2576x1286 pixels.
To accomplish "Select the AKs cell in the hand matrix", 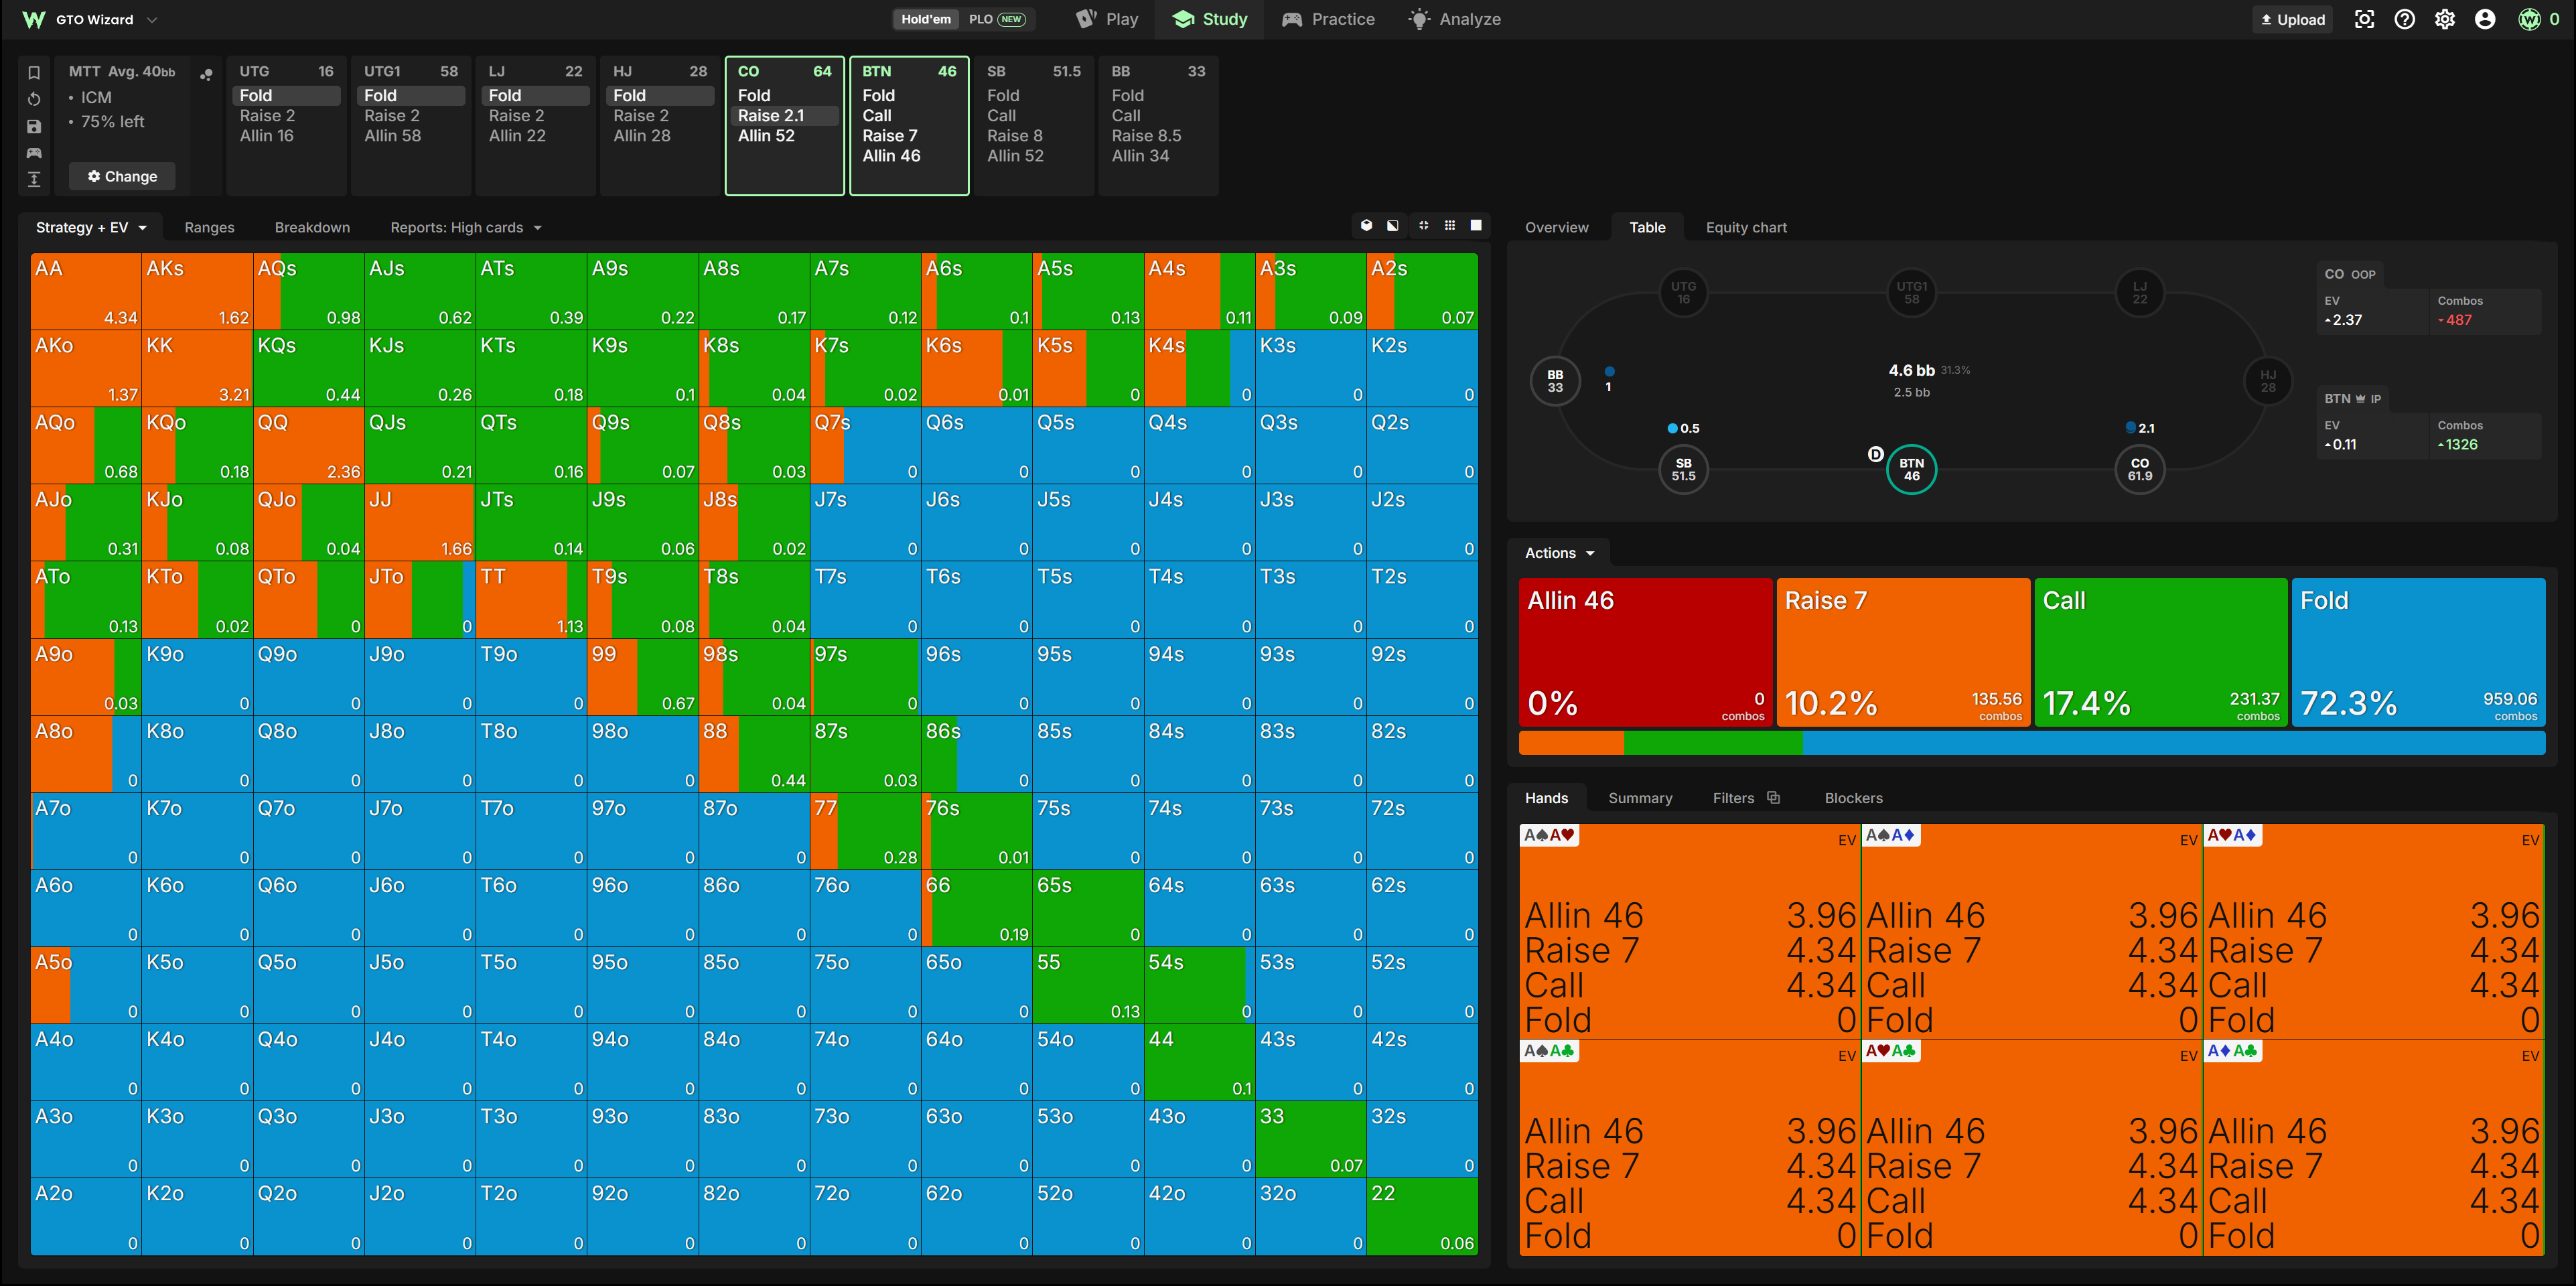I will [197, 291].
